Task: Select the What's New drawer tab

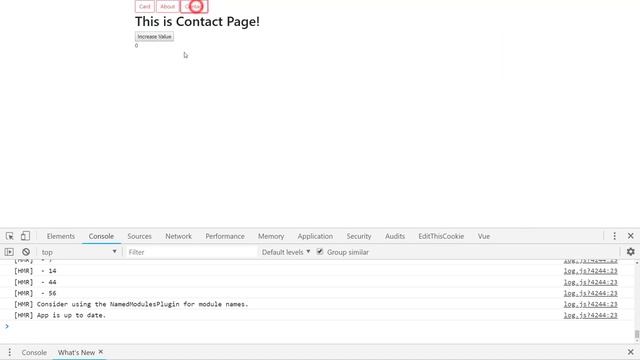Action: (x=76, y=352)
